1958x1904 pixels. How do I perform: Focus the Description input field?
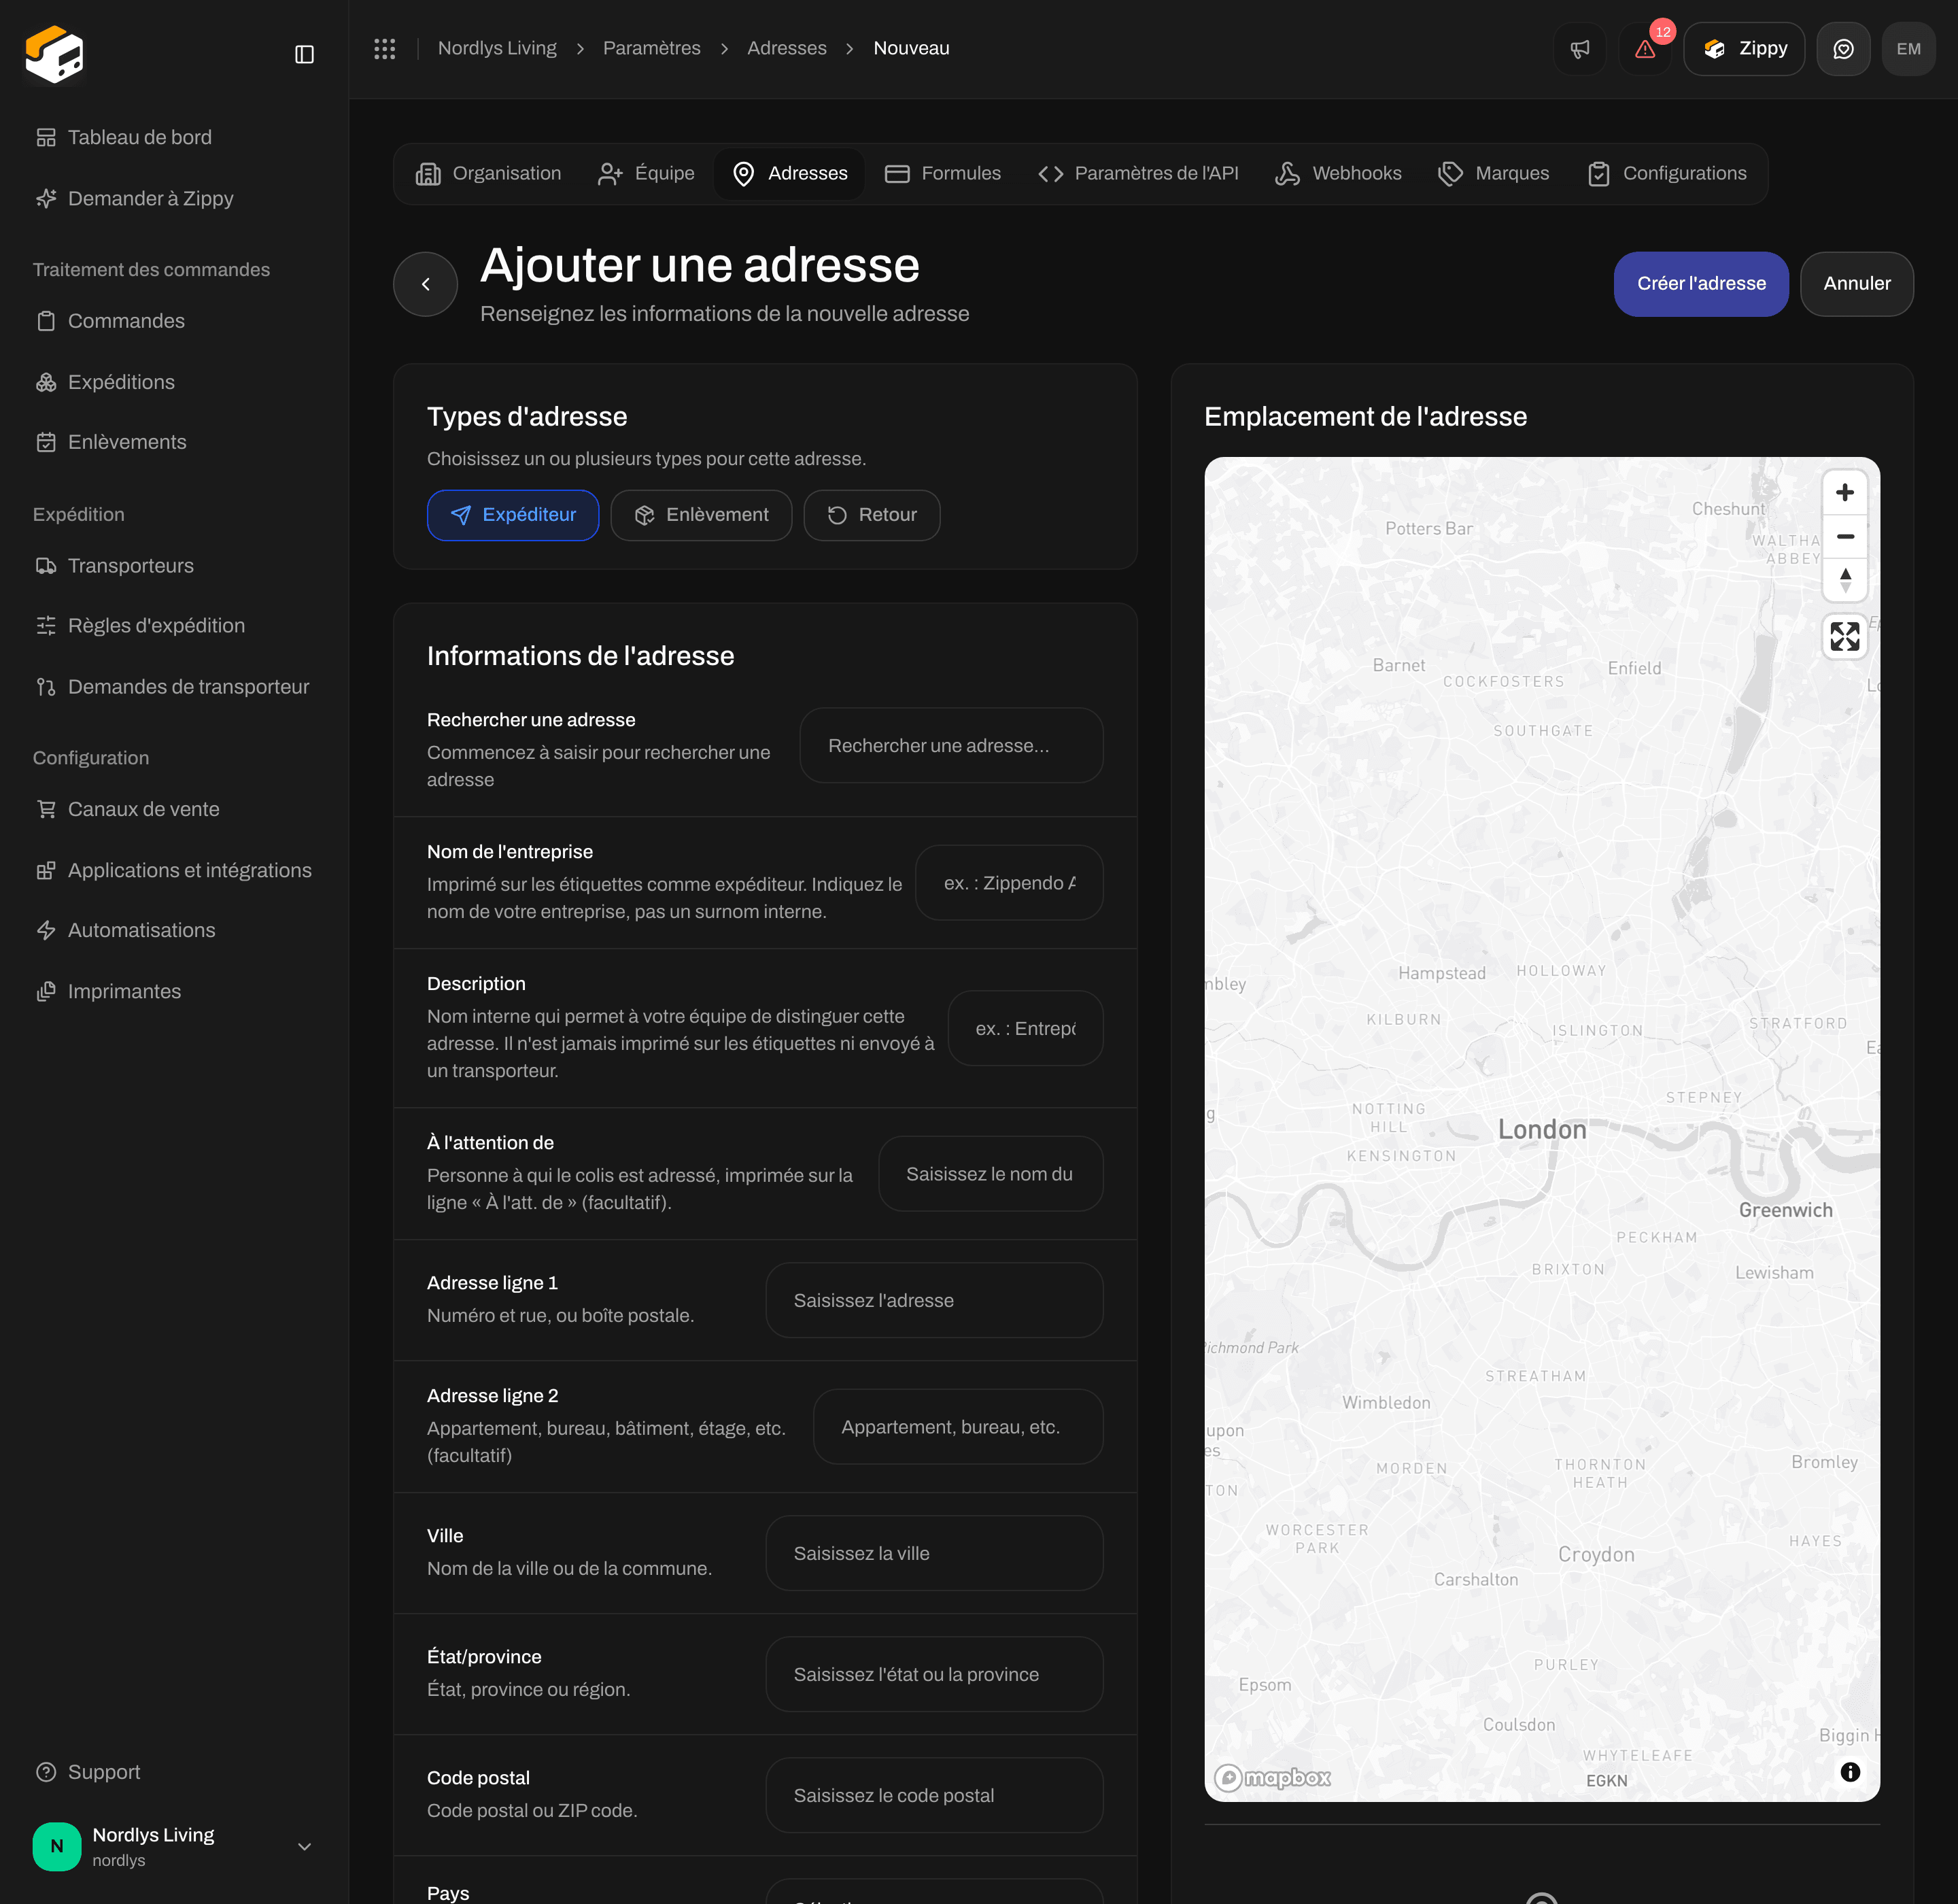1025,1028
